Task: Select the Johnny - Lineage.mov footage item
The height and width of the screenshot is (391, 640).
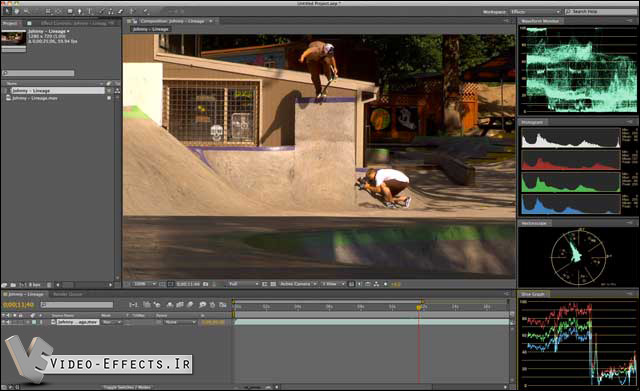Action: pos(35,98)
